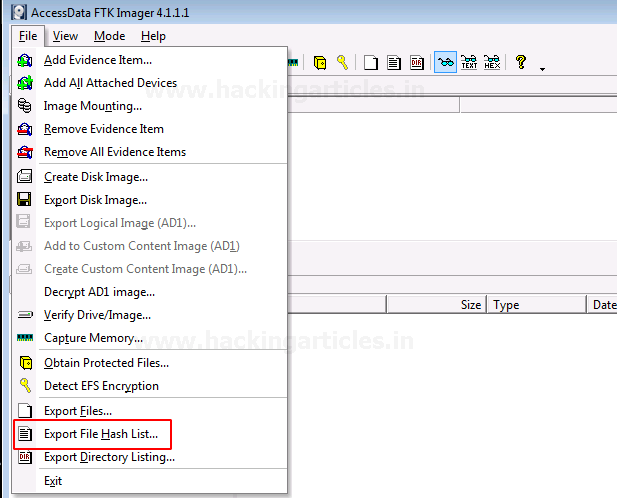
Task: Open the View menu
Action: tap(65, 36)
